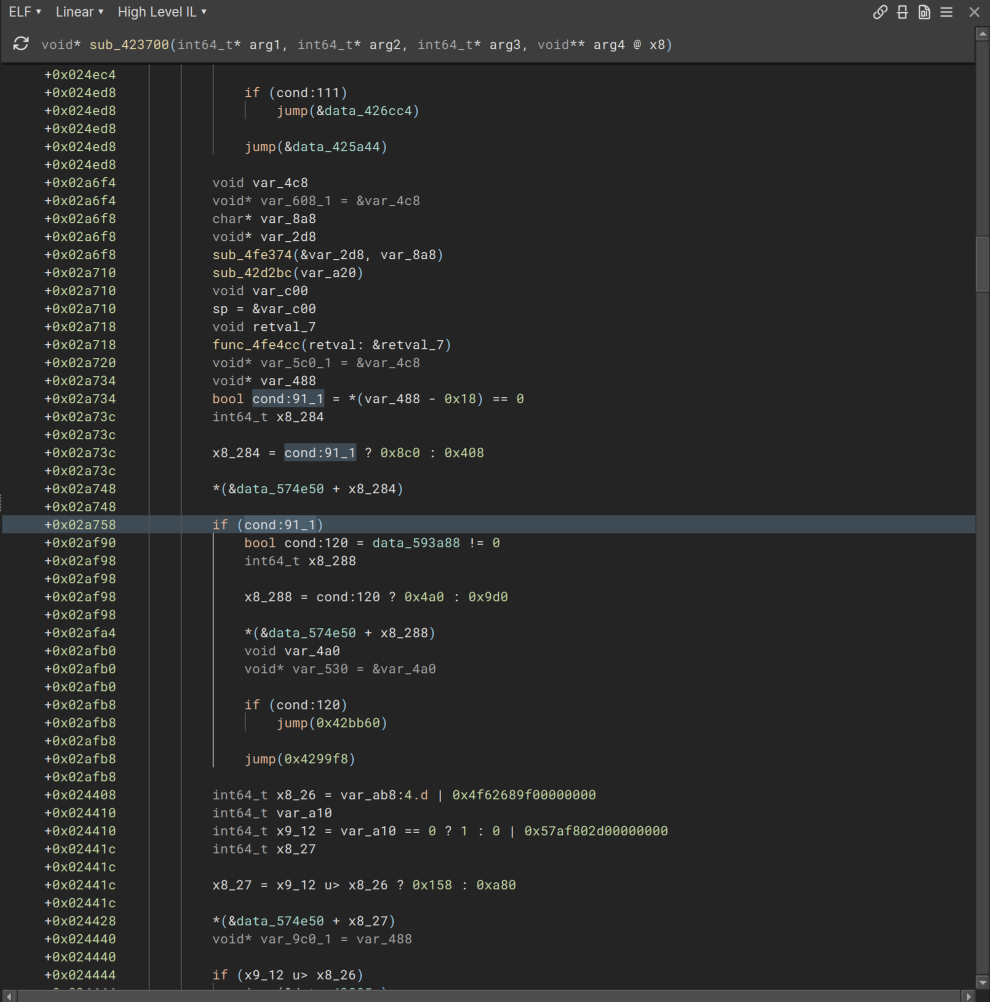990x1002 pixels.
Task: Open the ELF view type dropdown
Action: 25,12
